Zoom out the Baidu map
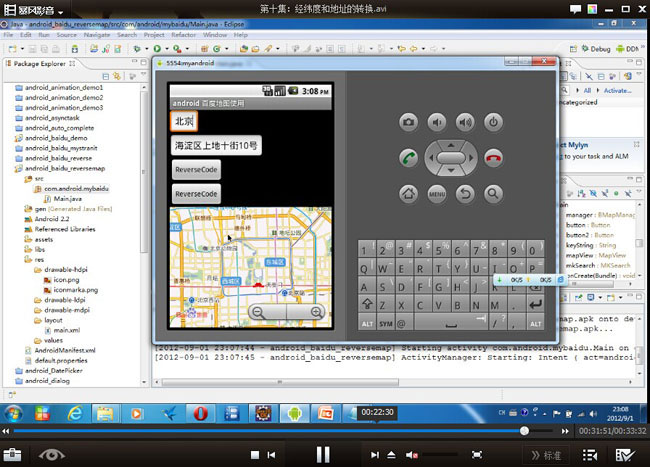The width and height of the screenshot is (650, 467). tap(258, 312)
